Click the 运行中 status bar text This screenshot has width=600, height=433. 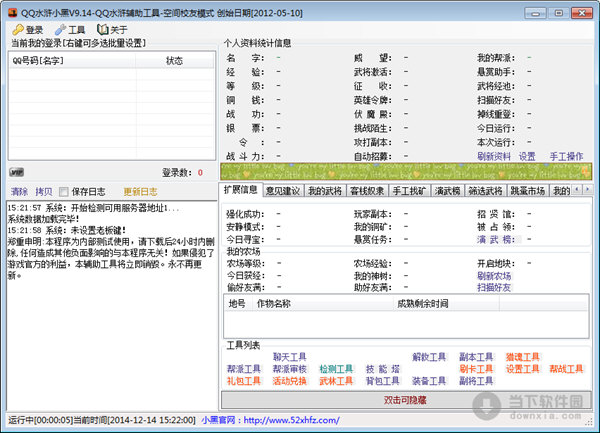(x=102, y=420)
